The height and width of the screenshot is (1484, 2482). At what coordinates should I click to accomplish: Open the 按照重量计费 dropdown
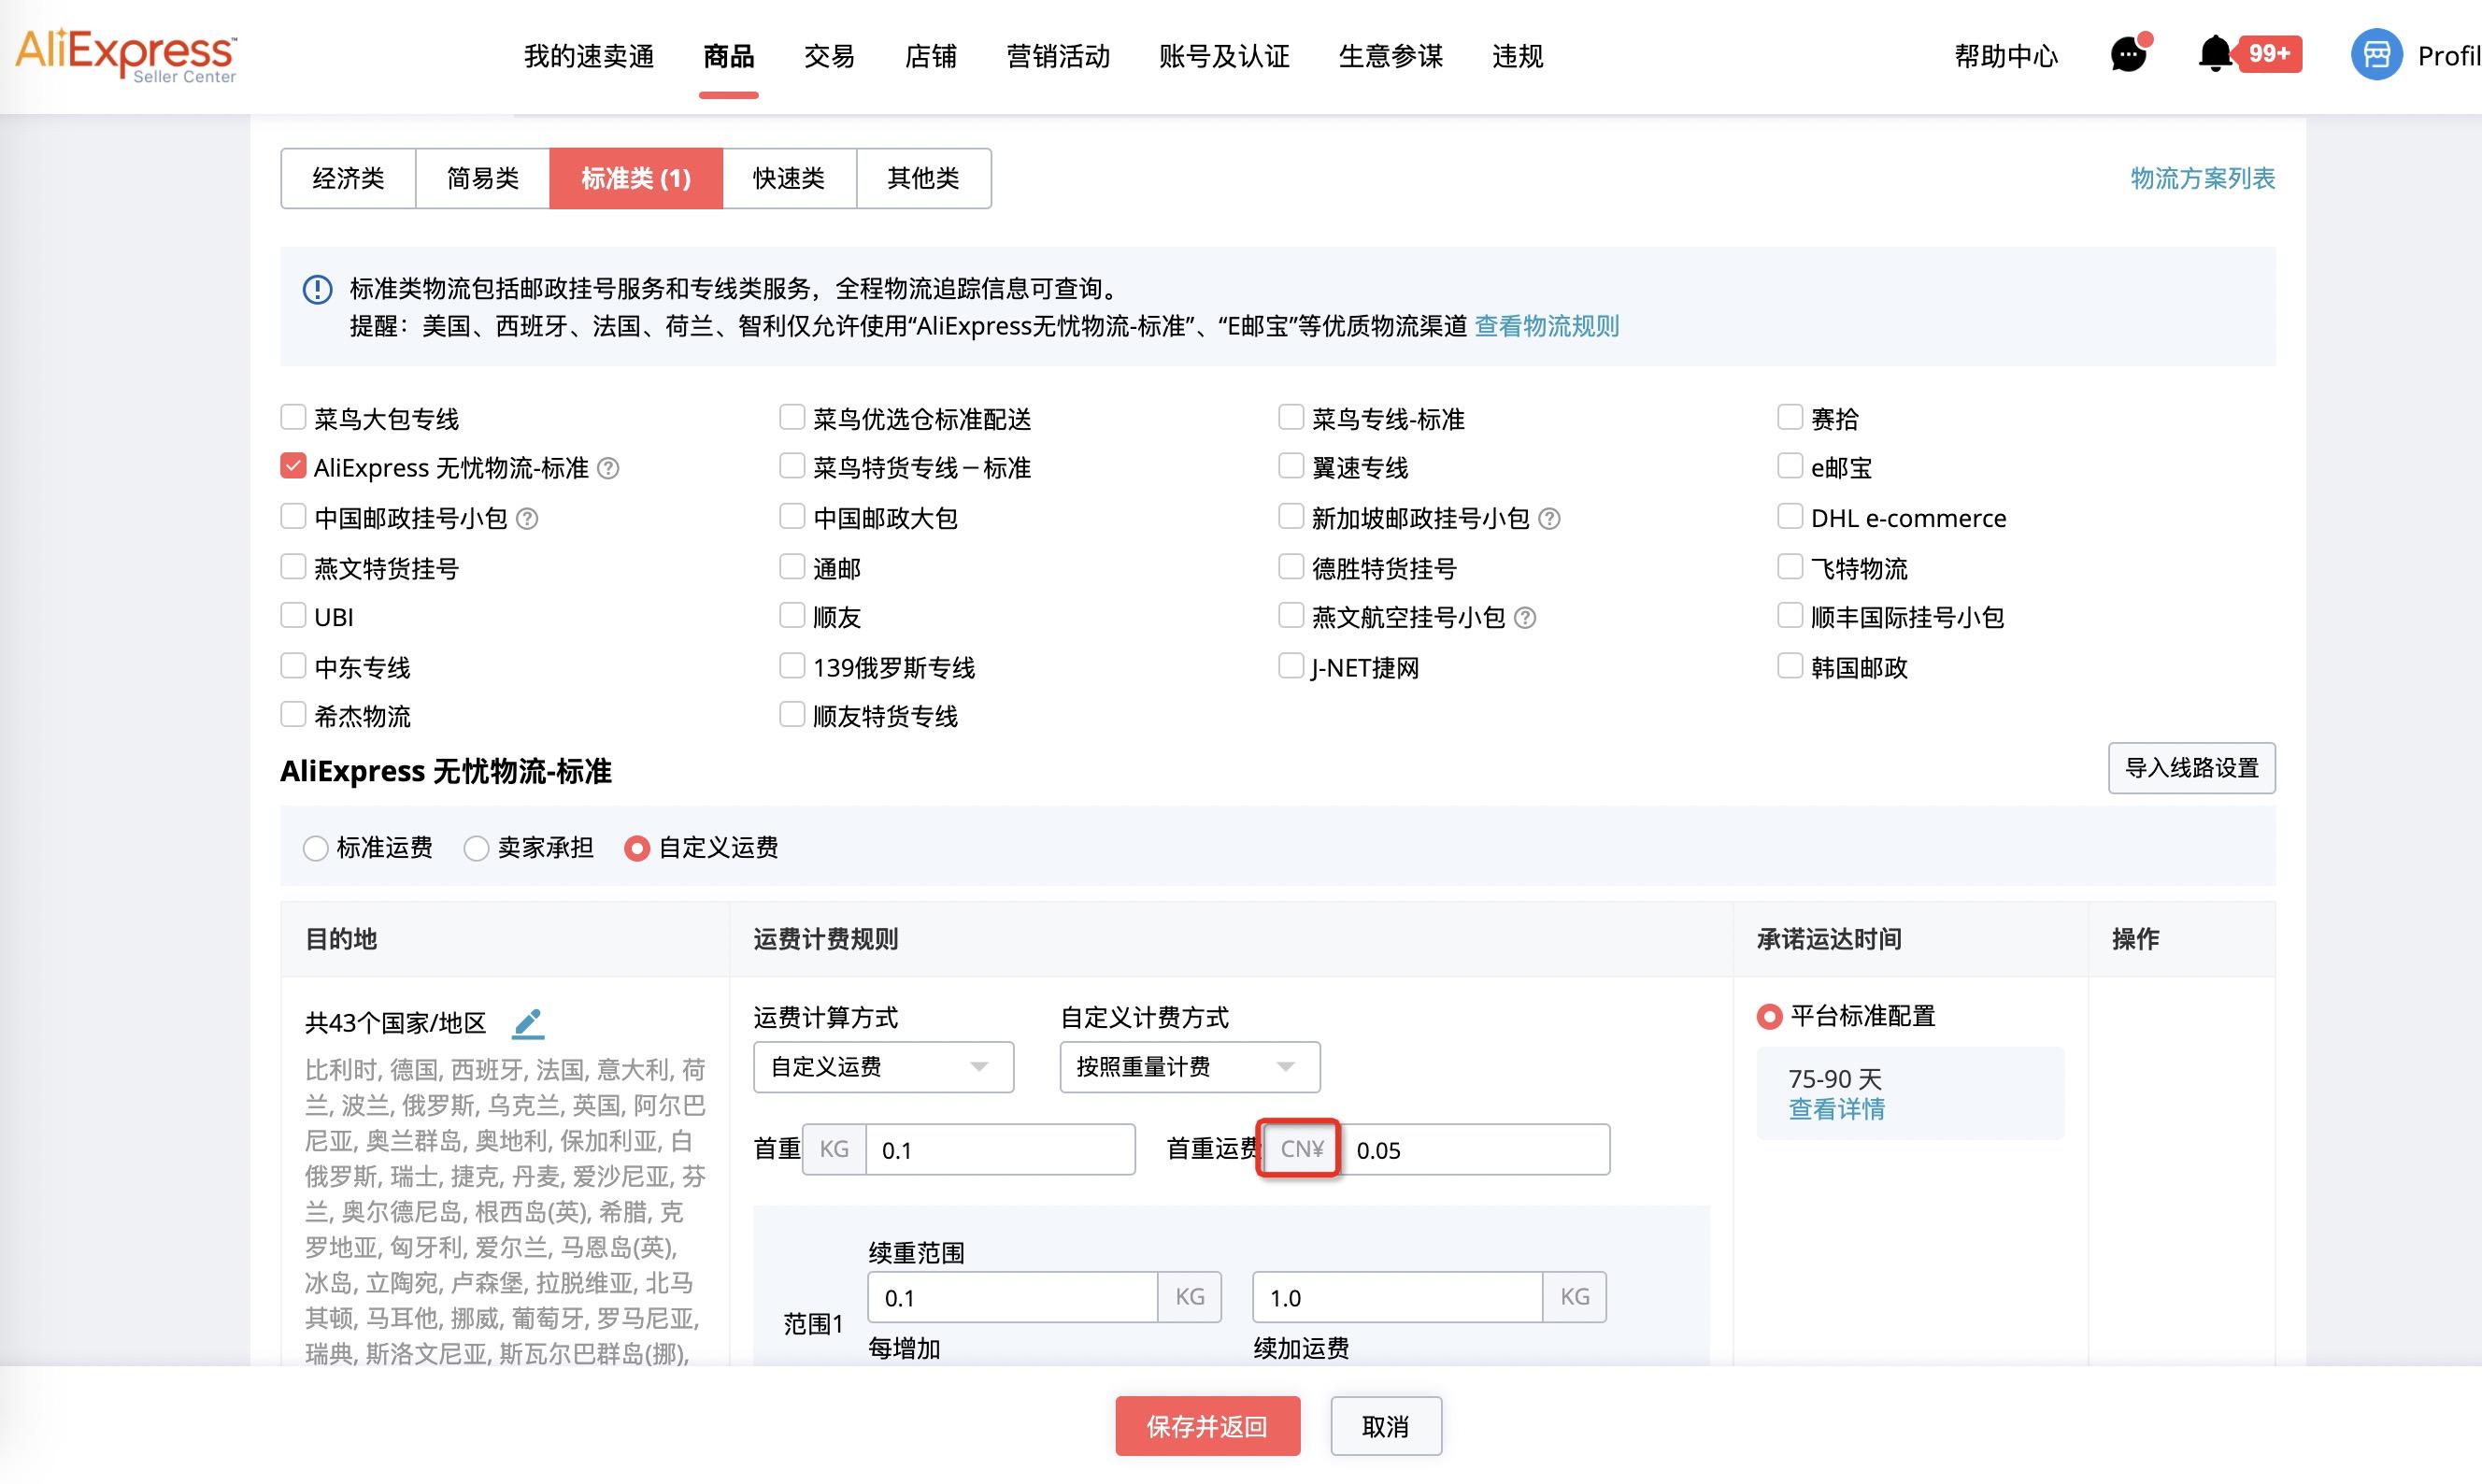click(x=1189, y=1067)
